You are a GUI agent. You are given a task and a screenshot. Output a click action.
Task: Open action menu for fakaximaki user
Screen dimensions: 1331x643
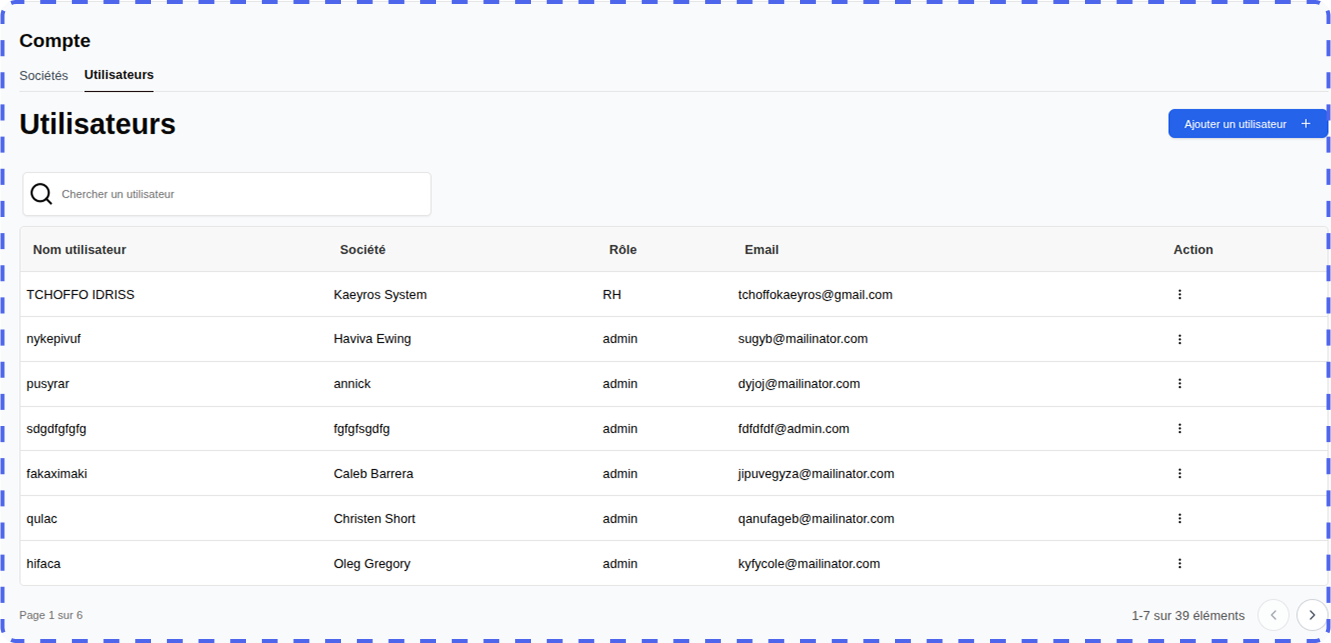1179,474
